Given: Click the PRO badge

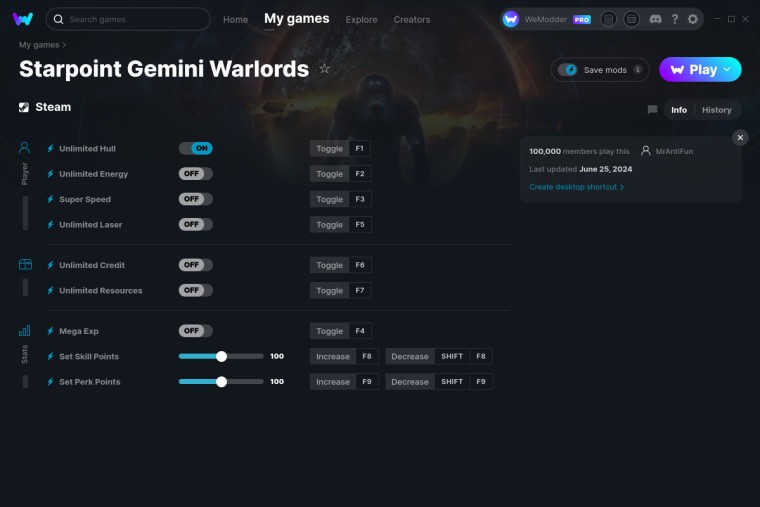Looking at the screenshot, I should 582,20.
